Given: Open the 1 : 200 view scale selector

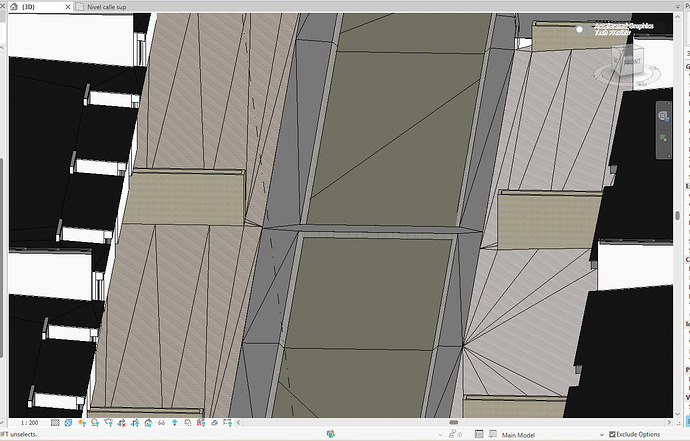Looking at the screenshot, I should click(29, 423).
